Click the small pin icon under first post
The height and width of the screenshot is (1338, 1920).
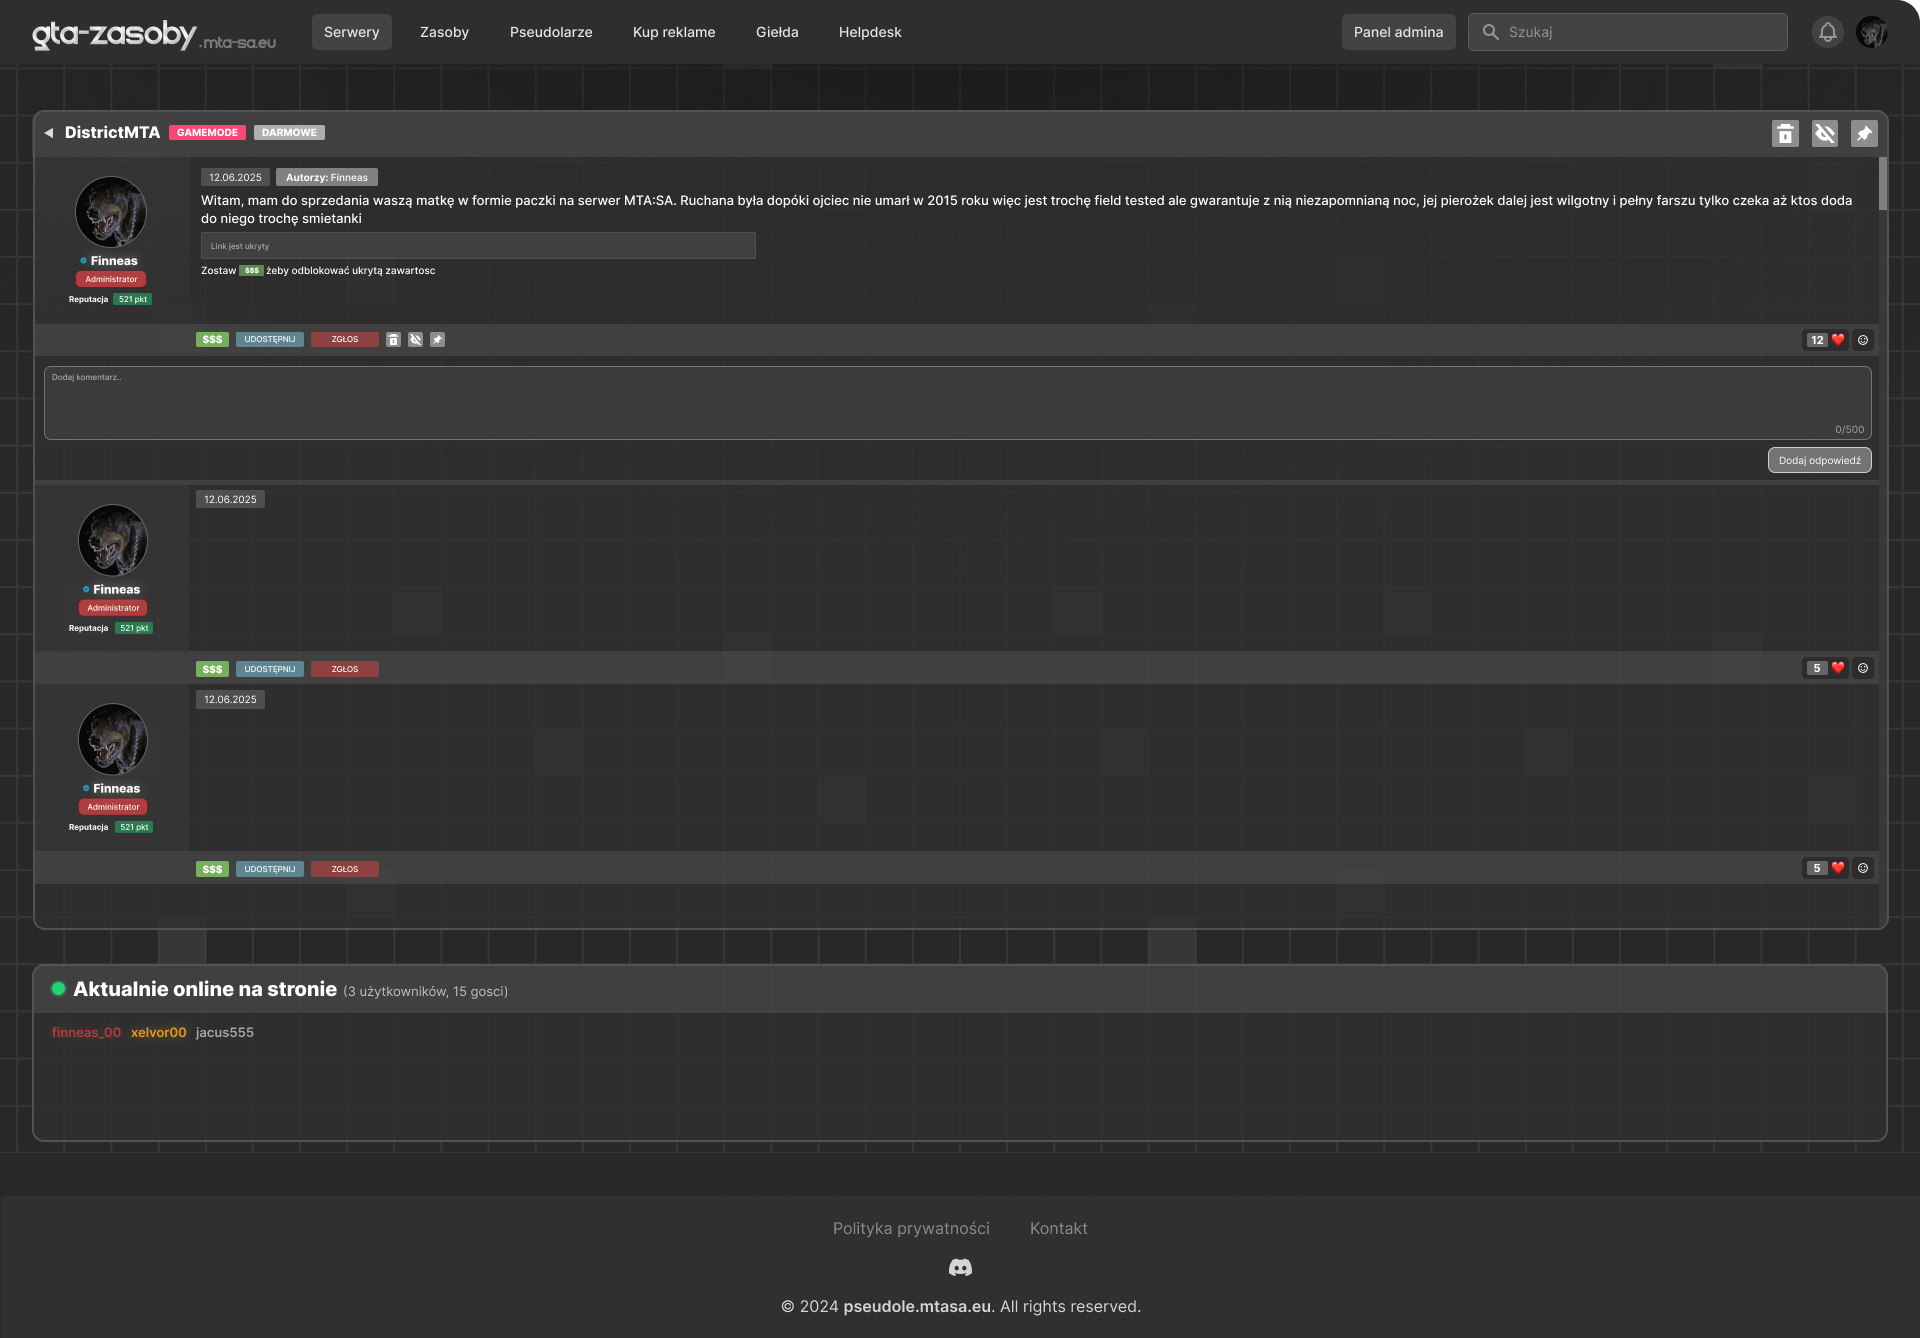[x=437, y=340]
